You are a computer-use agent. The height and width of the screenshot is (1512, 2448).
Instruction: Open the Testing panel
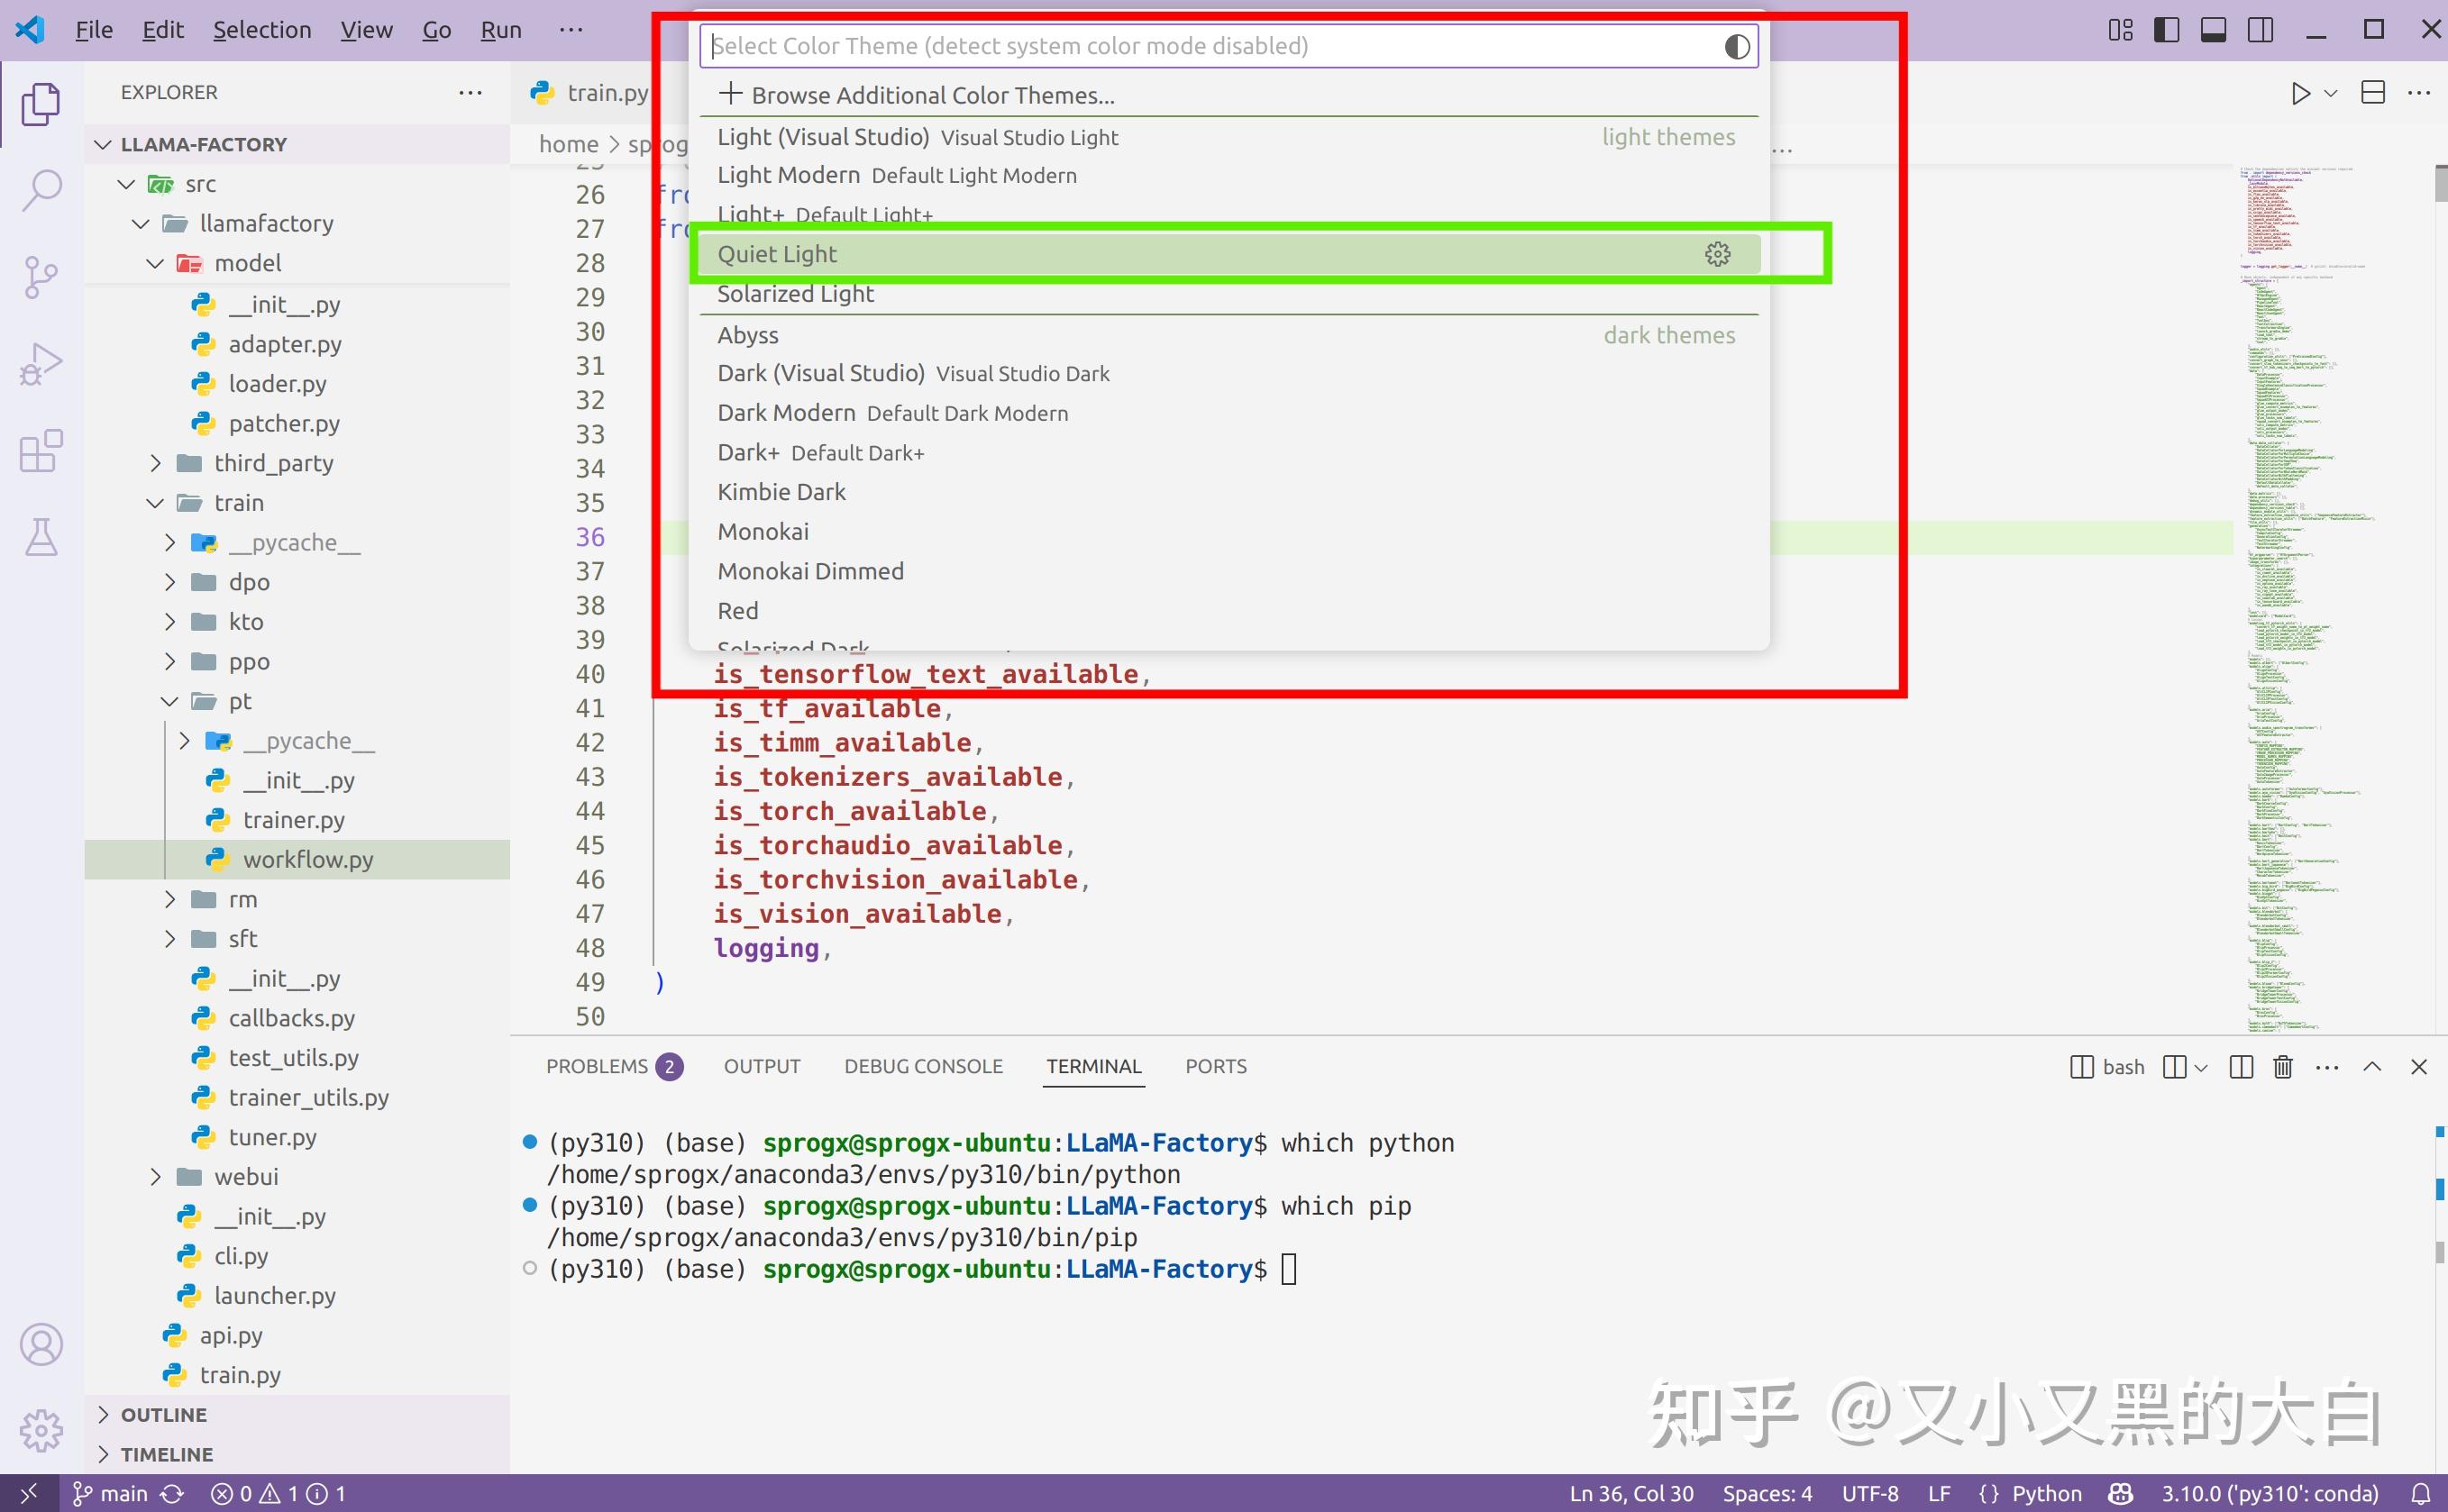(x=40, y=538)
